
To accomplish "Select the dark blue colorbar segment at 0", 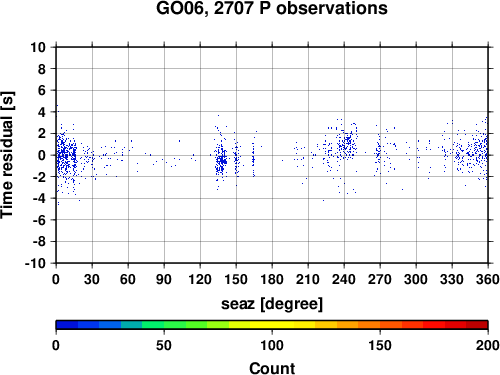I will [67, 325].
